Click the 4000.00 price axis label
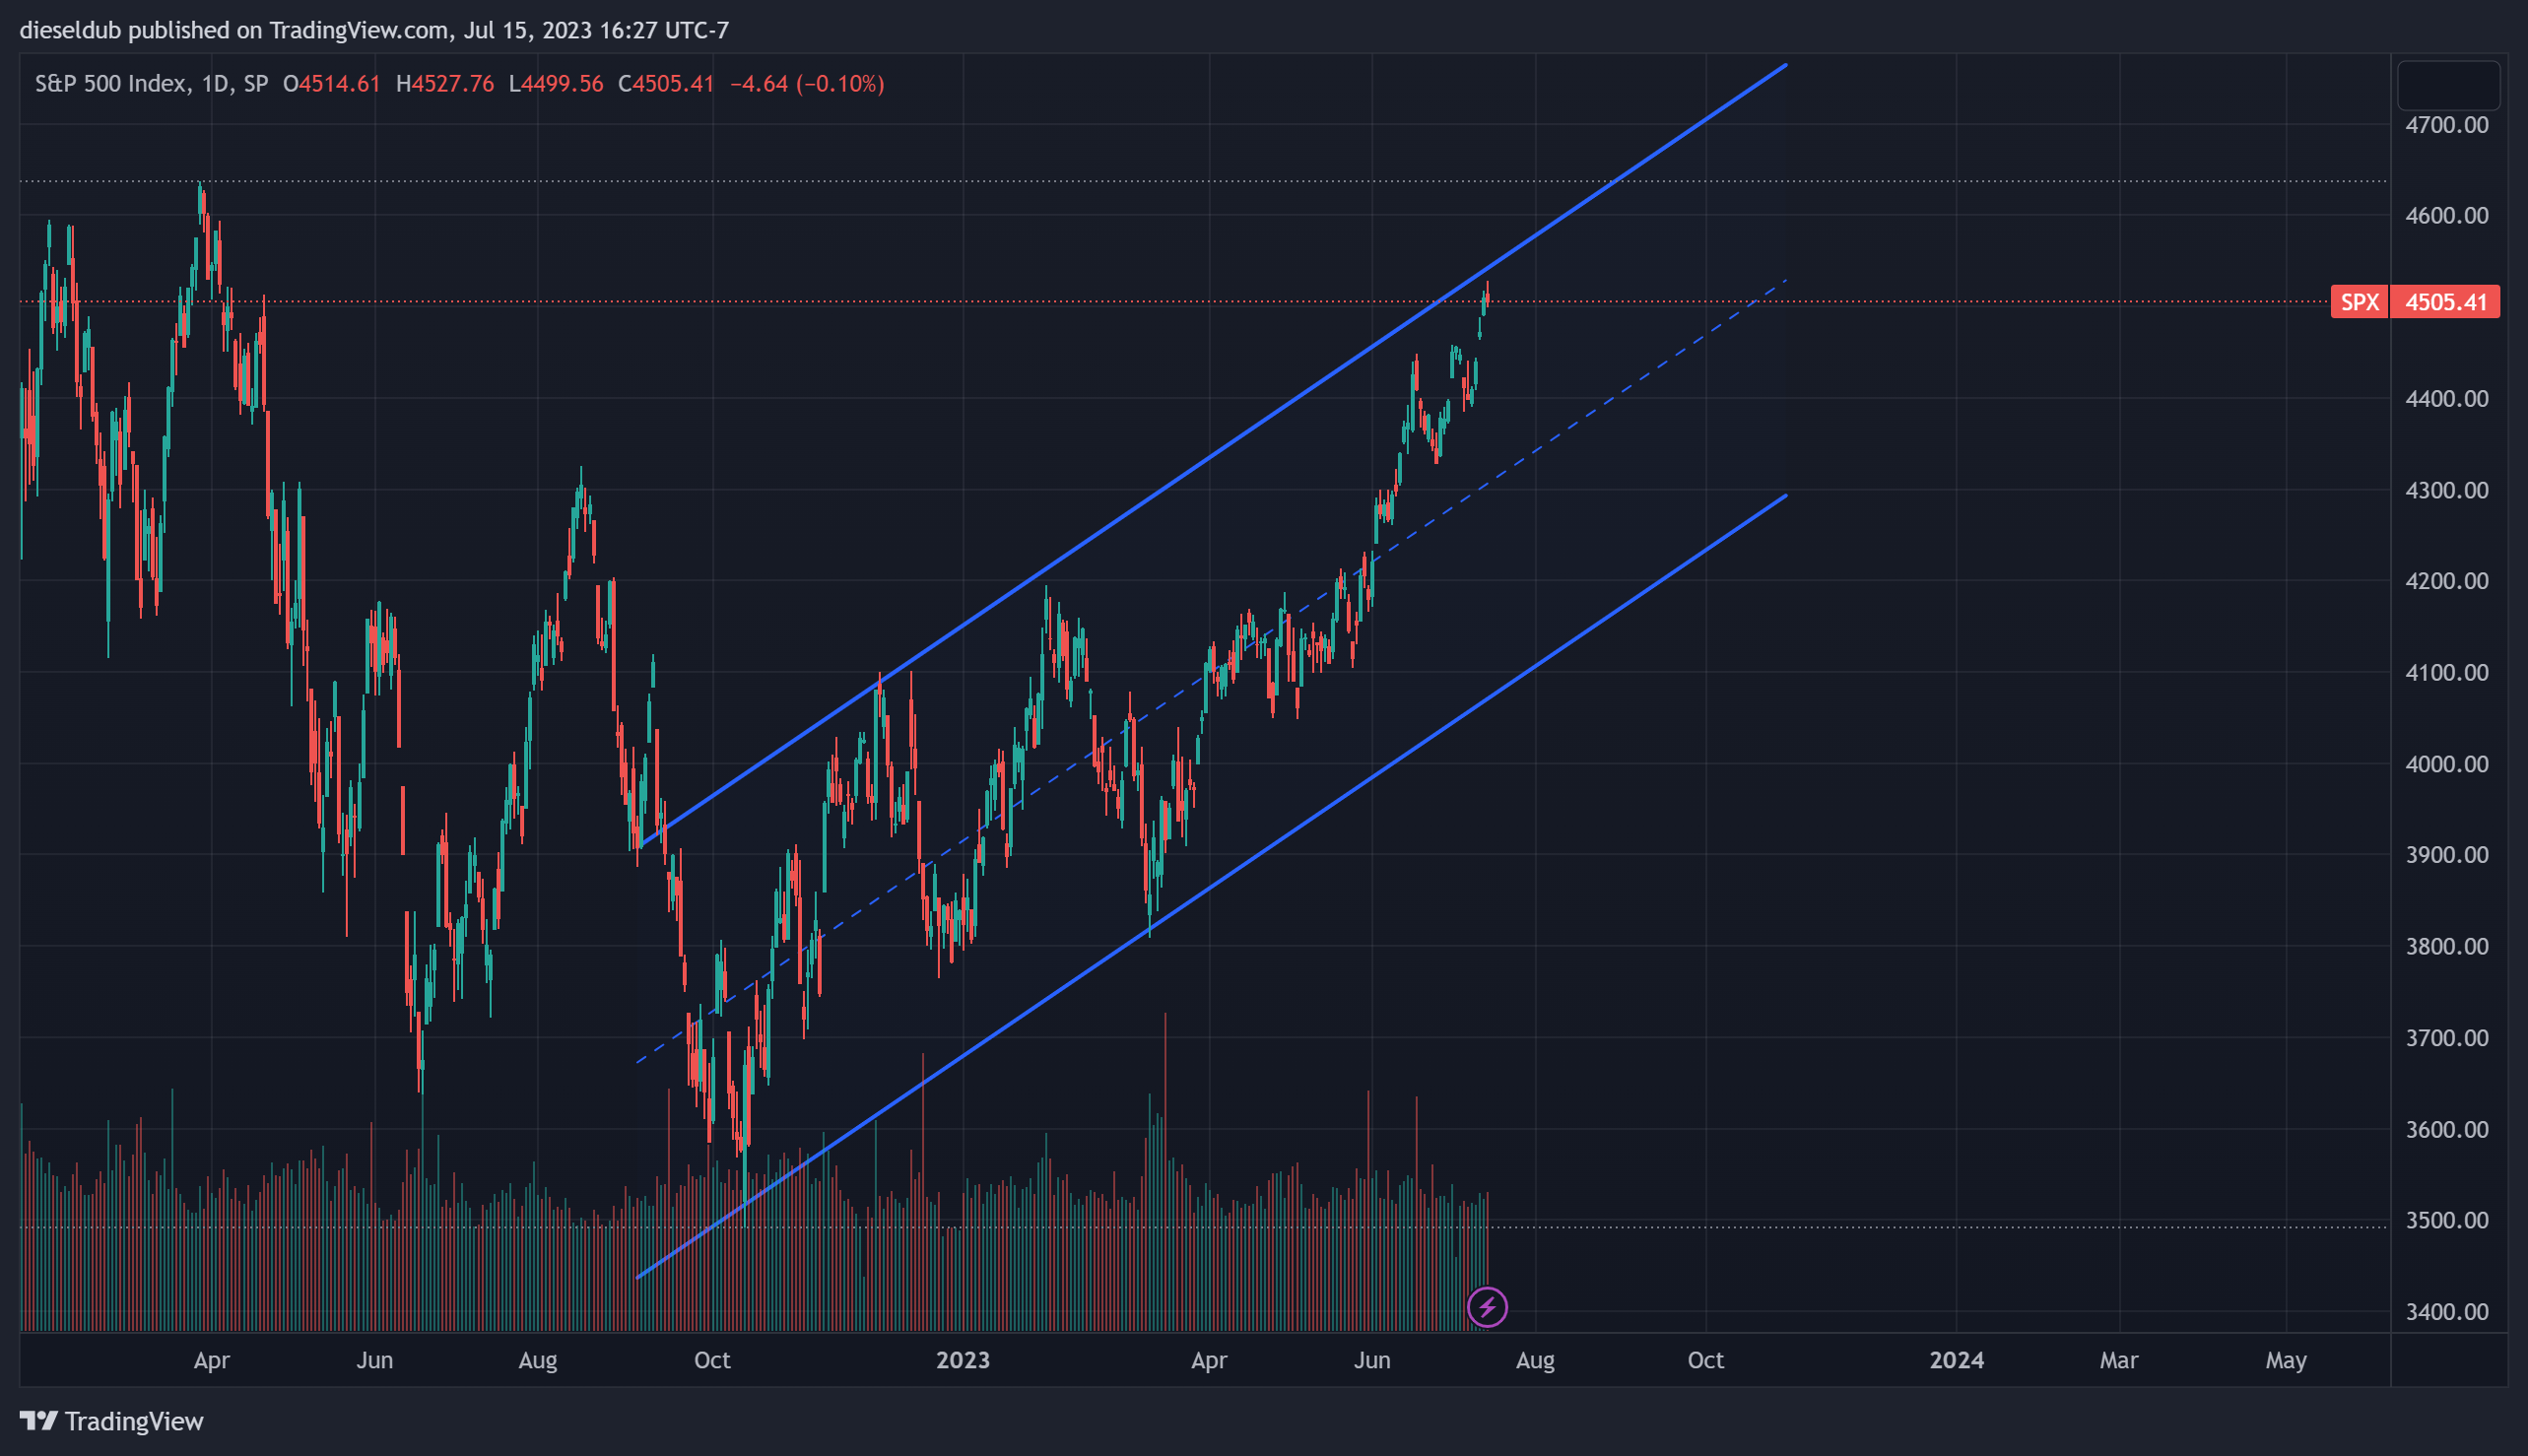The image size is (2528, 1456). [2446, 764]
